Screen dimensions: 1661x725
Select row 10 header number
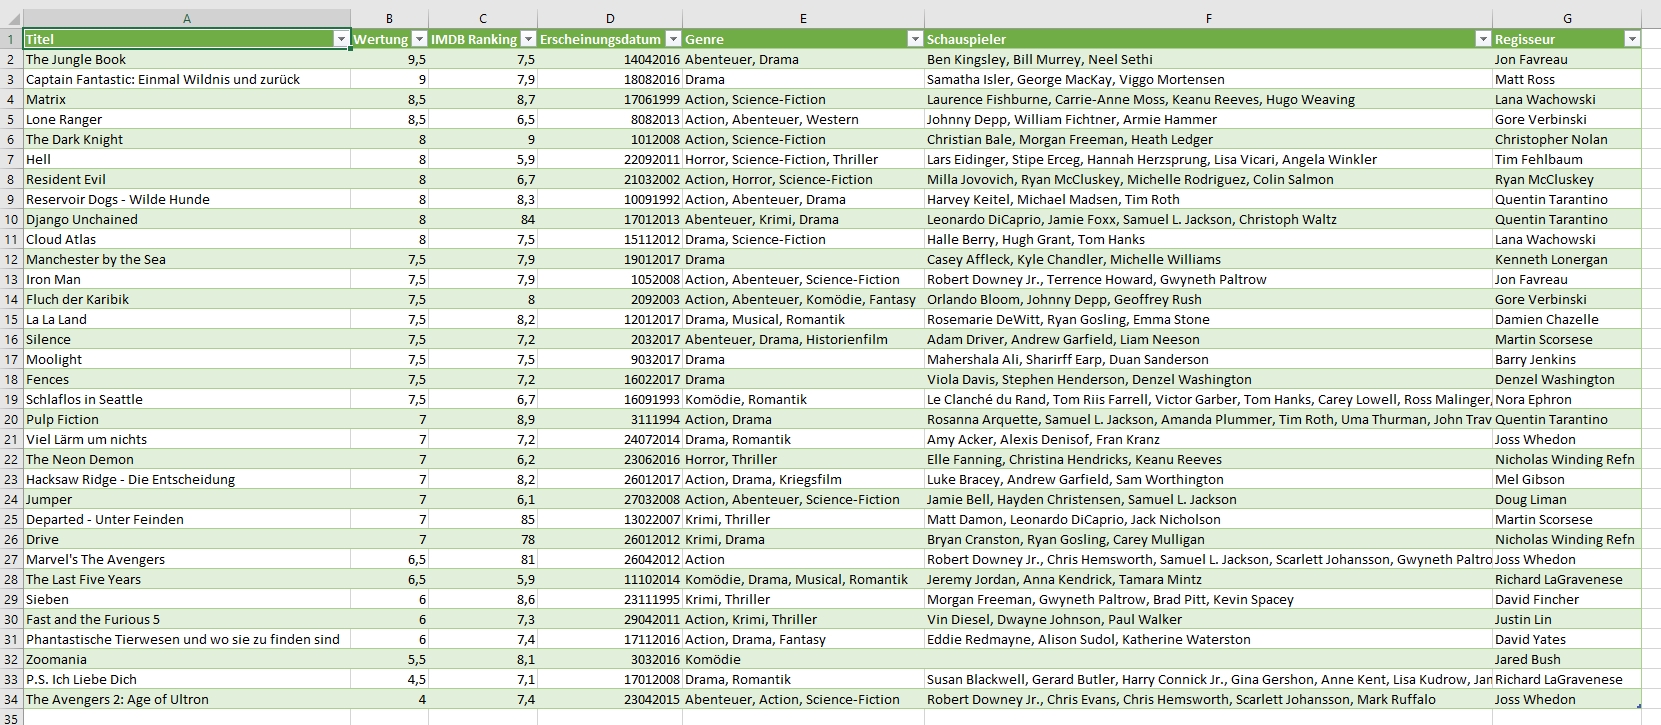point(11,219)
